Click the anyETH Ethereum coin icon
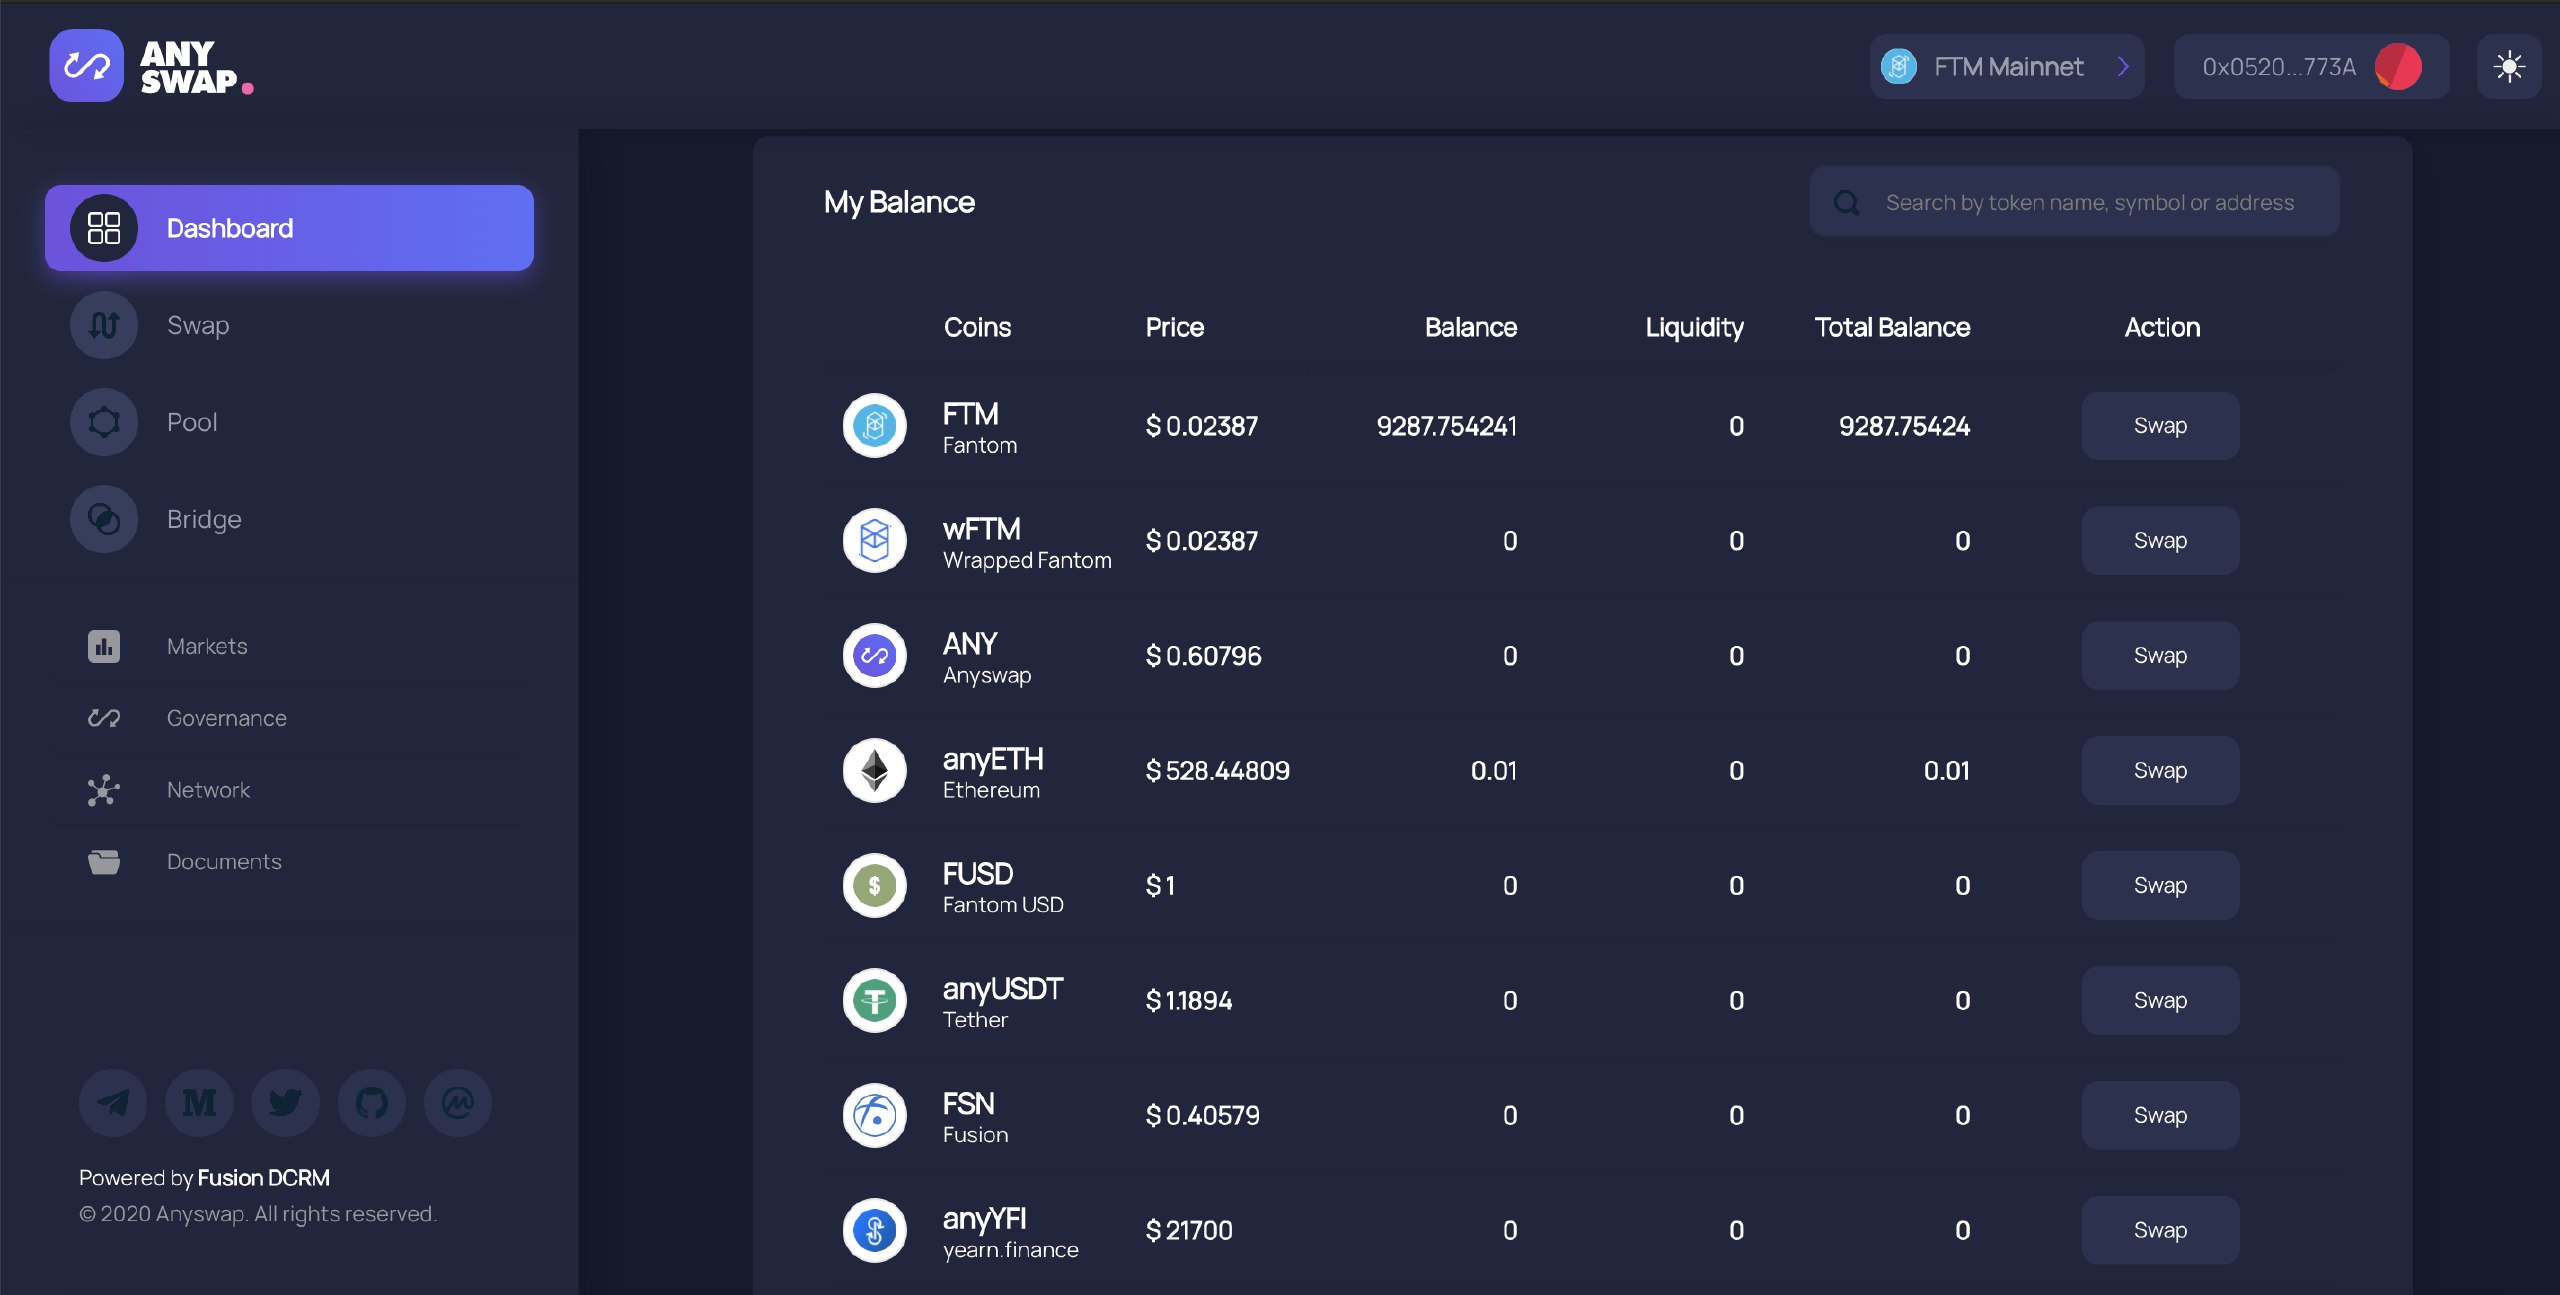Image resolution: width=2560 pixels, height=1295 pixels. (874, 771)
